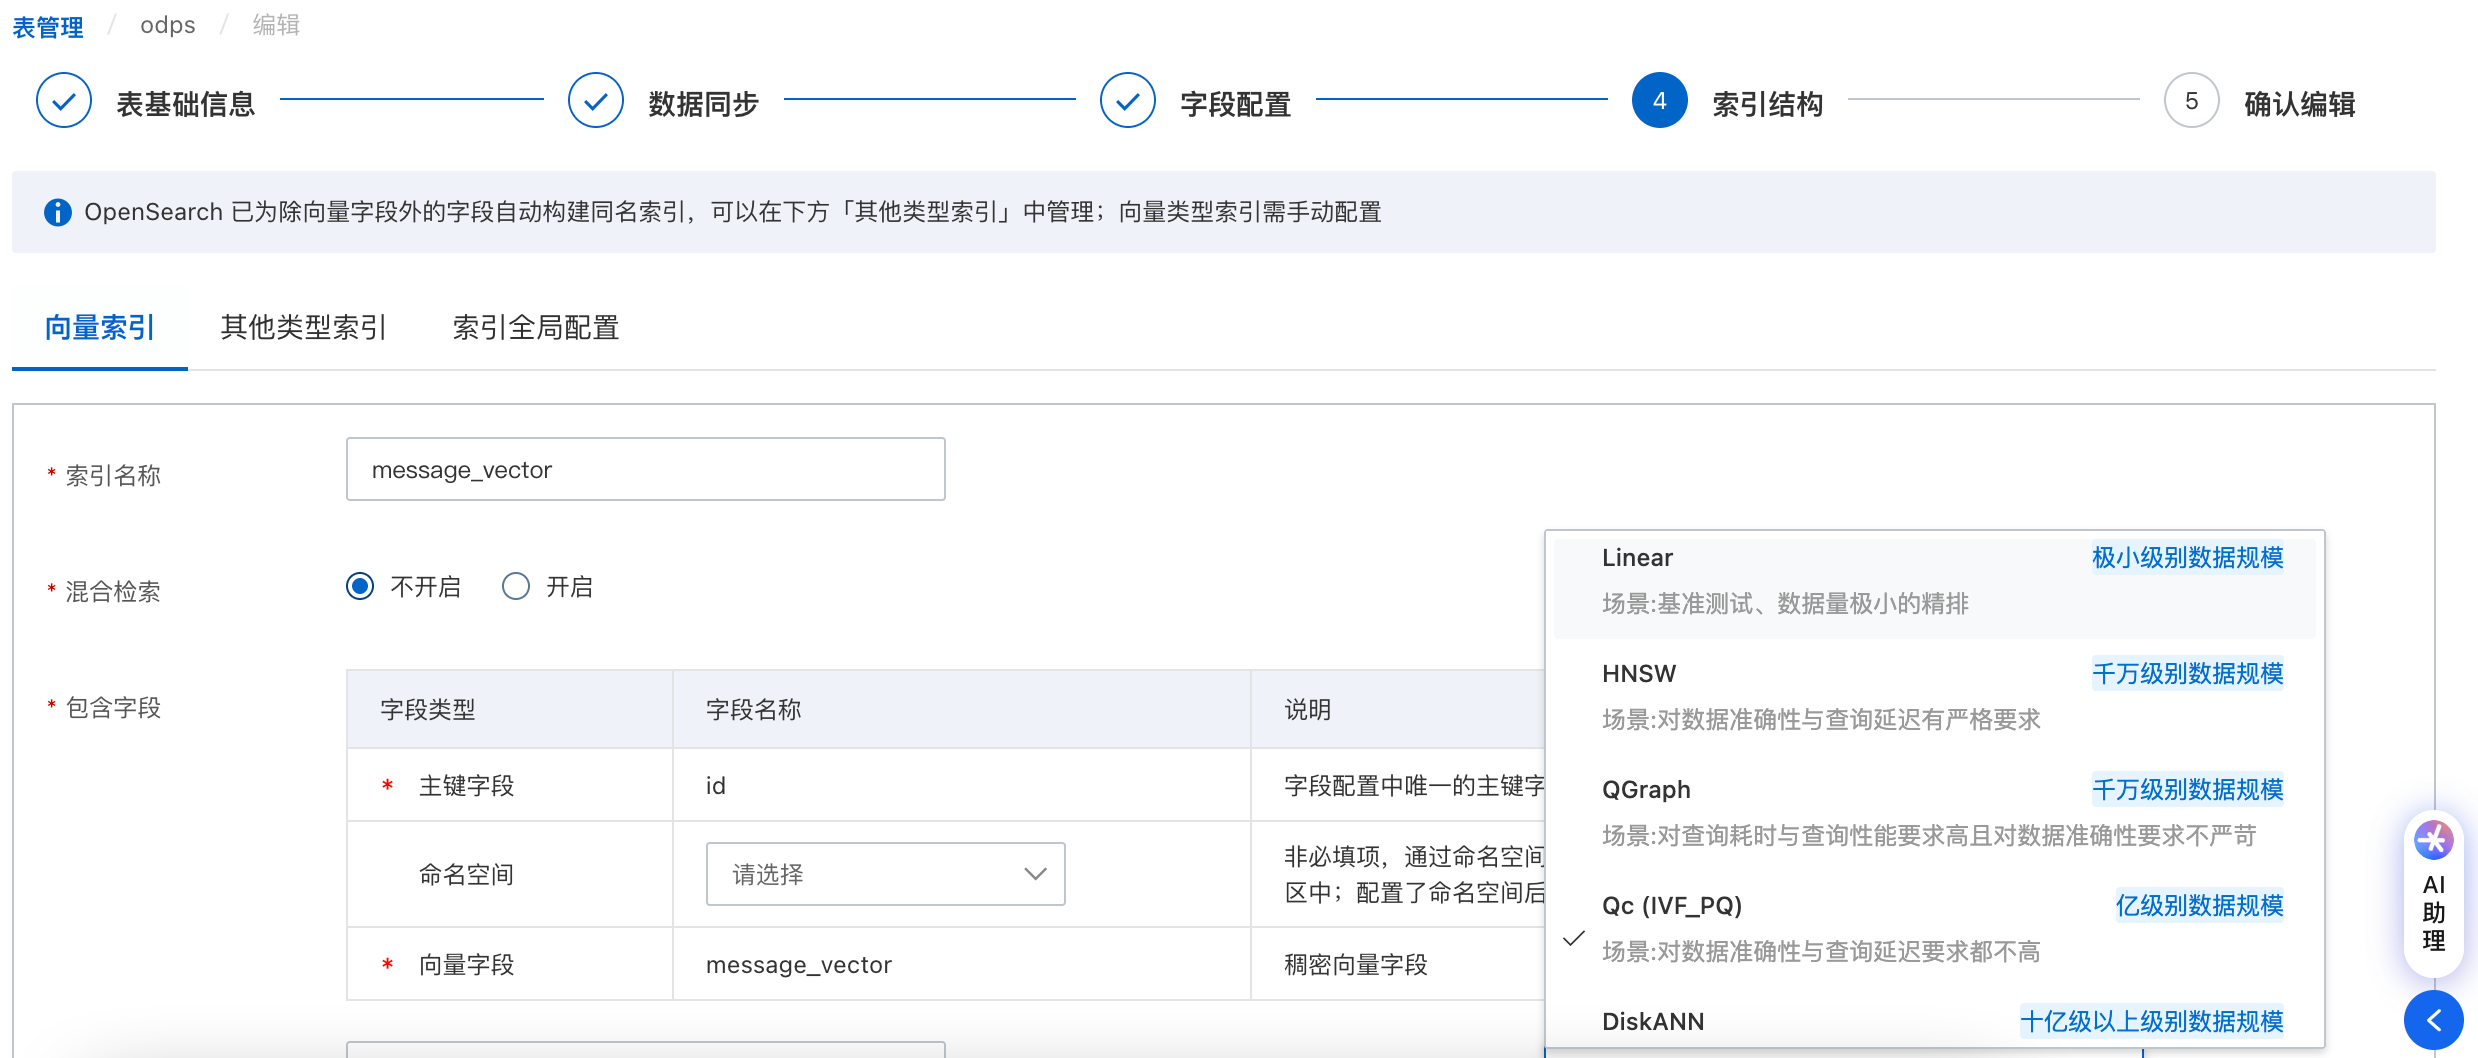Choose the Qc (IVF_PQ) option
This screenshot has width=2478, height=1058.
point(1935,929)
